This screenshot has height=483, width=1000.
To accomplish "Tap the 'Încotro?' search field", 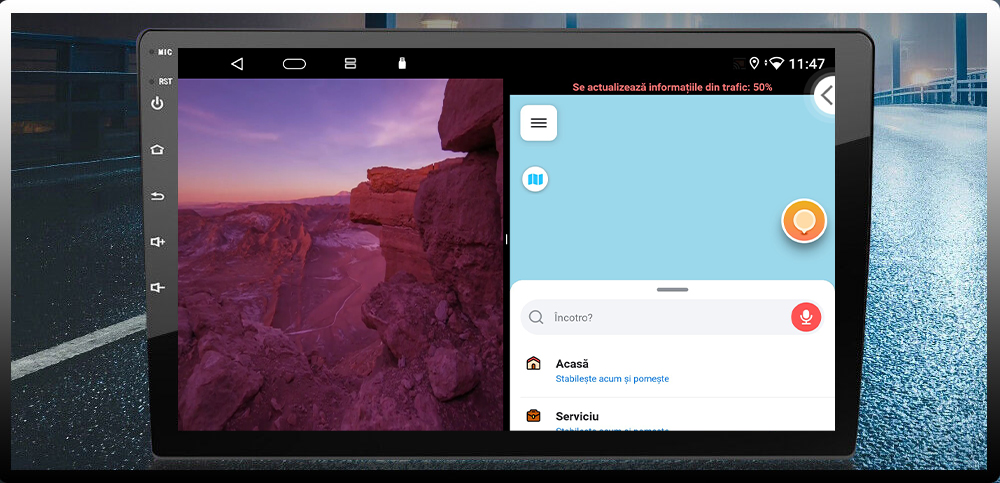I will 672,317.
